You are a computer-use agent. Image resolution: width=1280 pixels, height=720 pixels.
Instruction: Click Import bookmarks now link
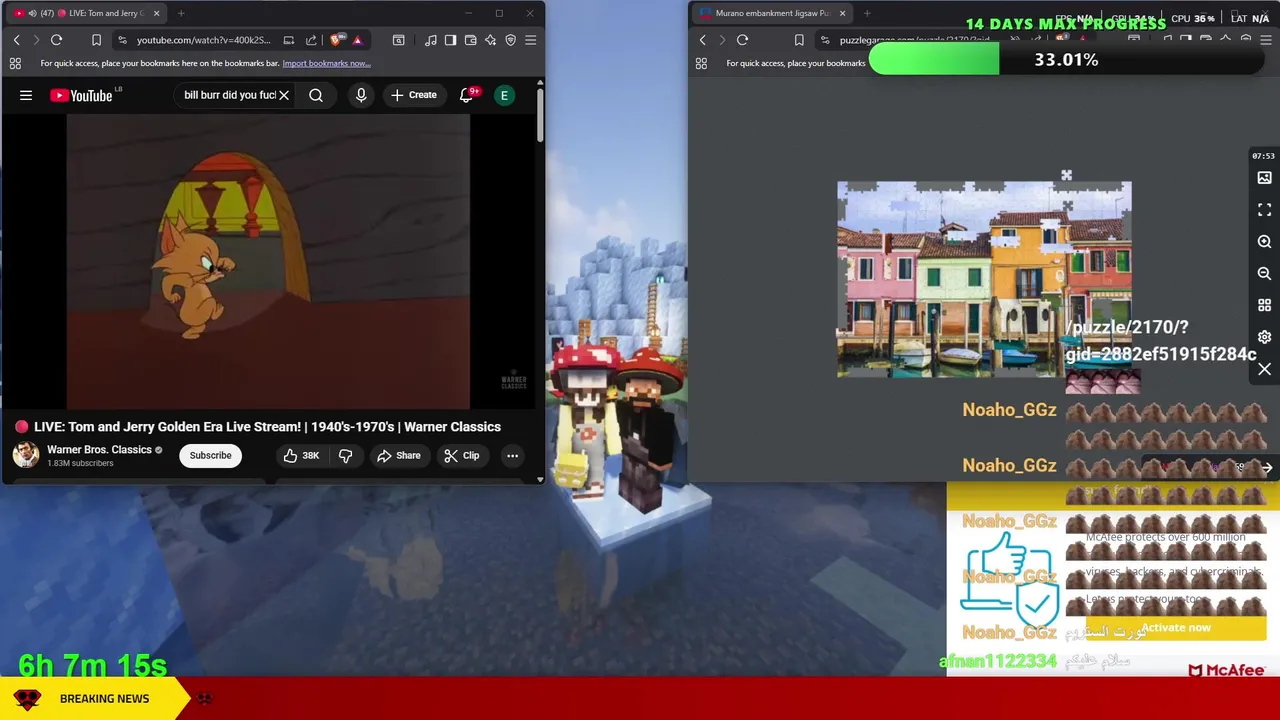tap(326, 63)
